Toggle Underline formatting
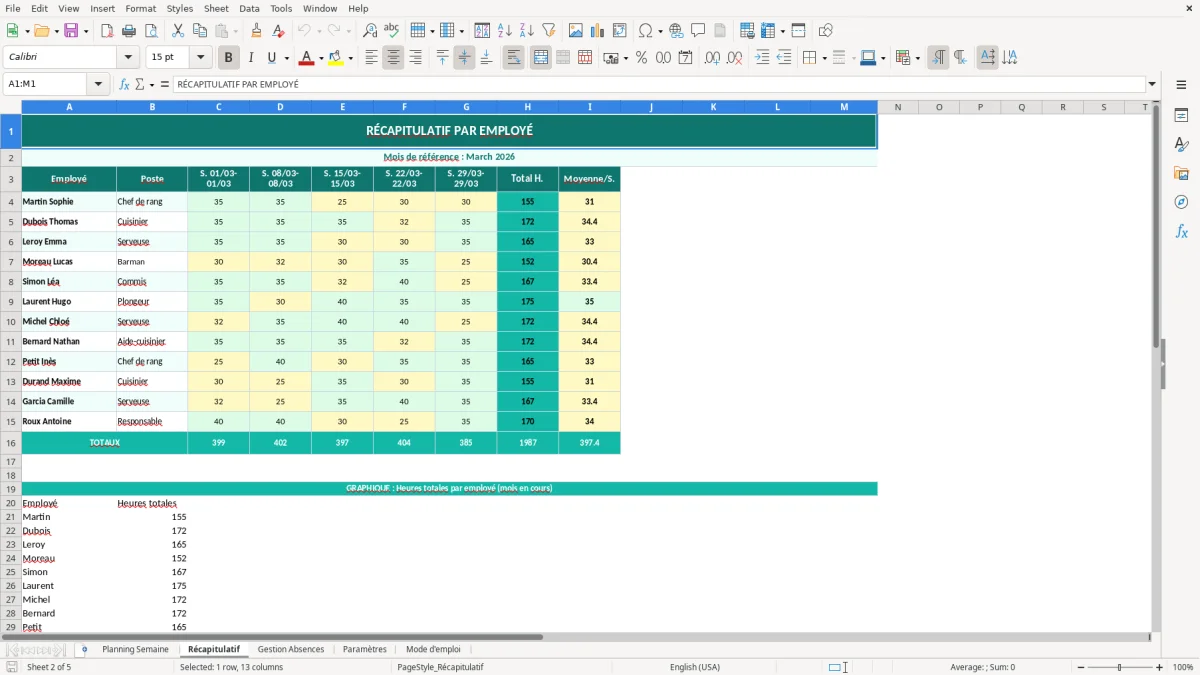 pyautogui.click(x=272, y=58)
